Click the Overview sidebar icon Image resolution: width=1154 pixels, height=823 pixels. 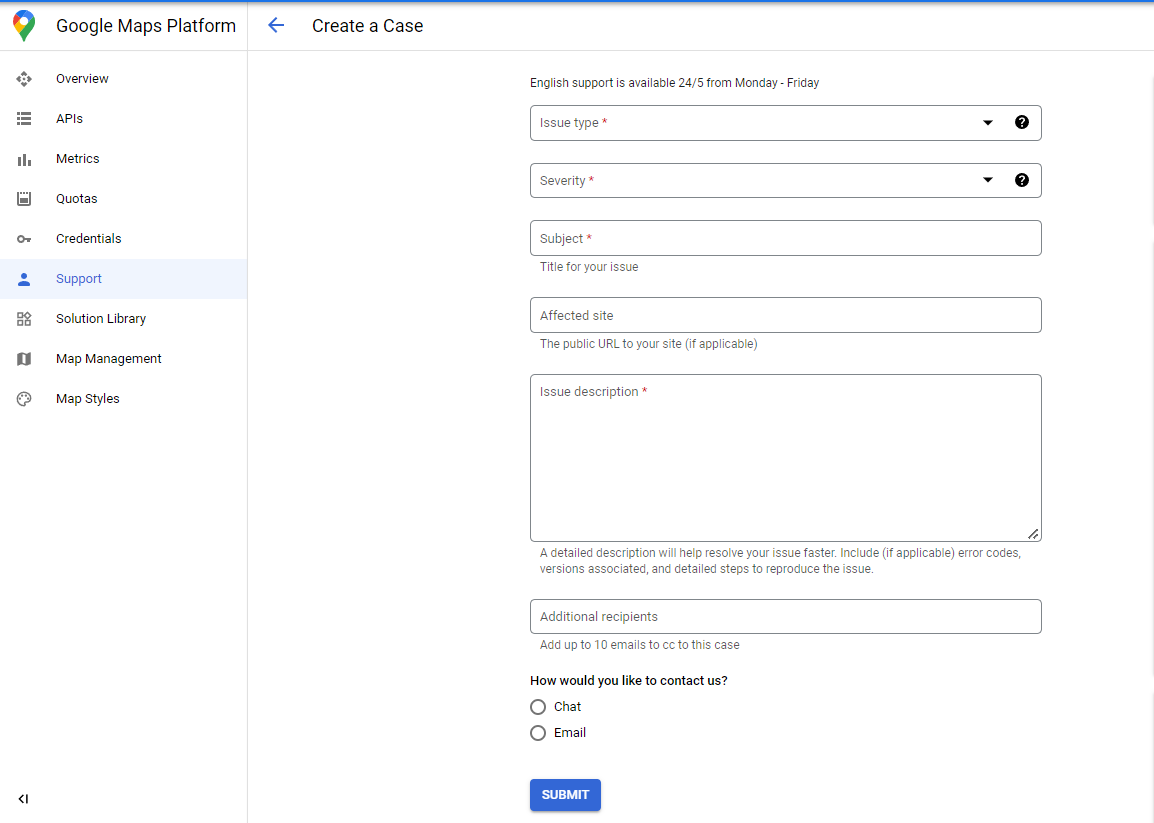tap(24, 79)
